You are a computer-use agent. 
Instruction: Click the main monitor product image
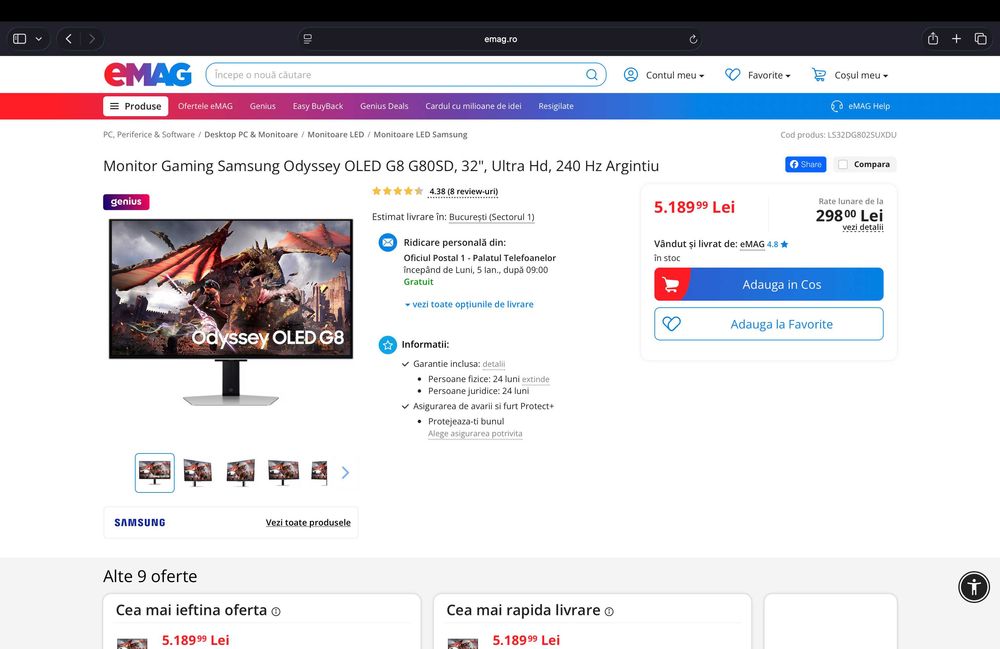(x=231, y=312)
